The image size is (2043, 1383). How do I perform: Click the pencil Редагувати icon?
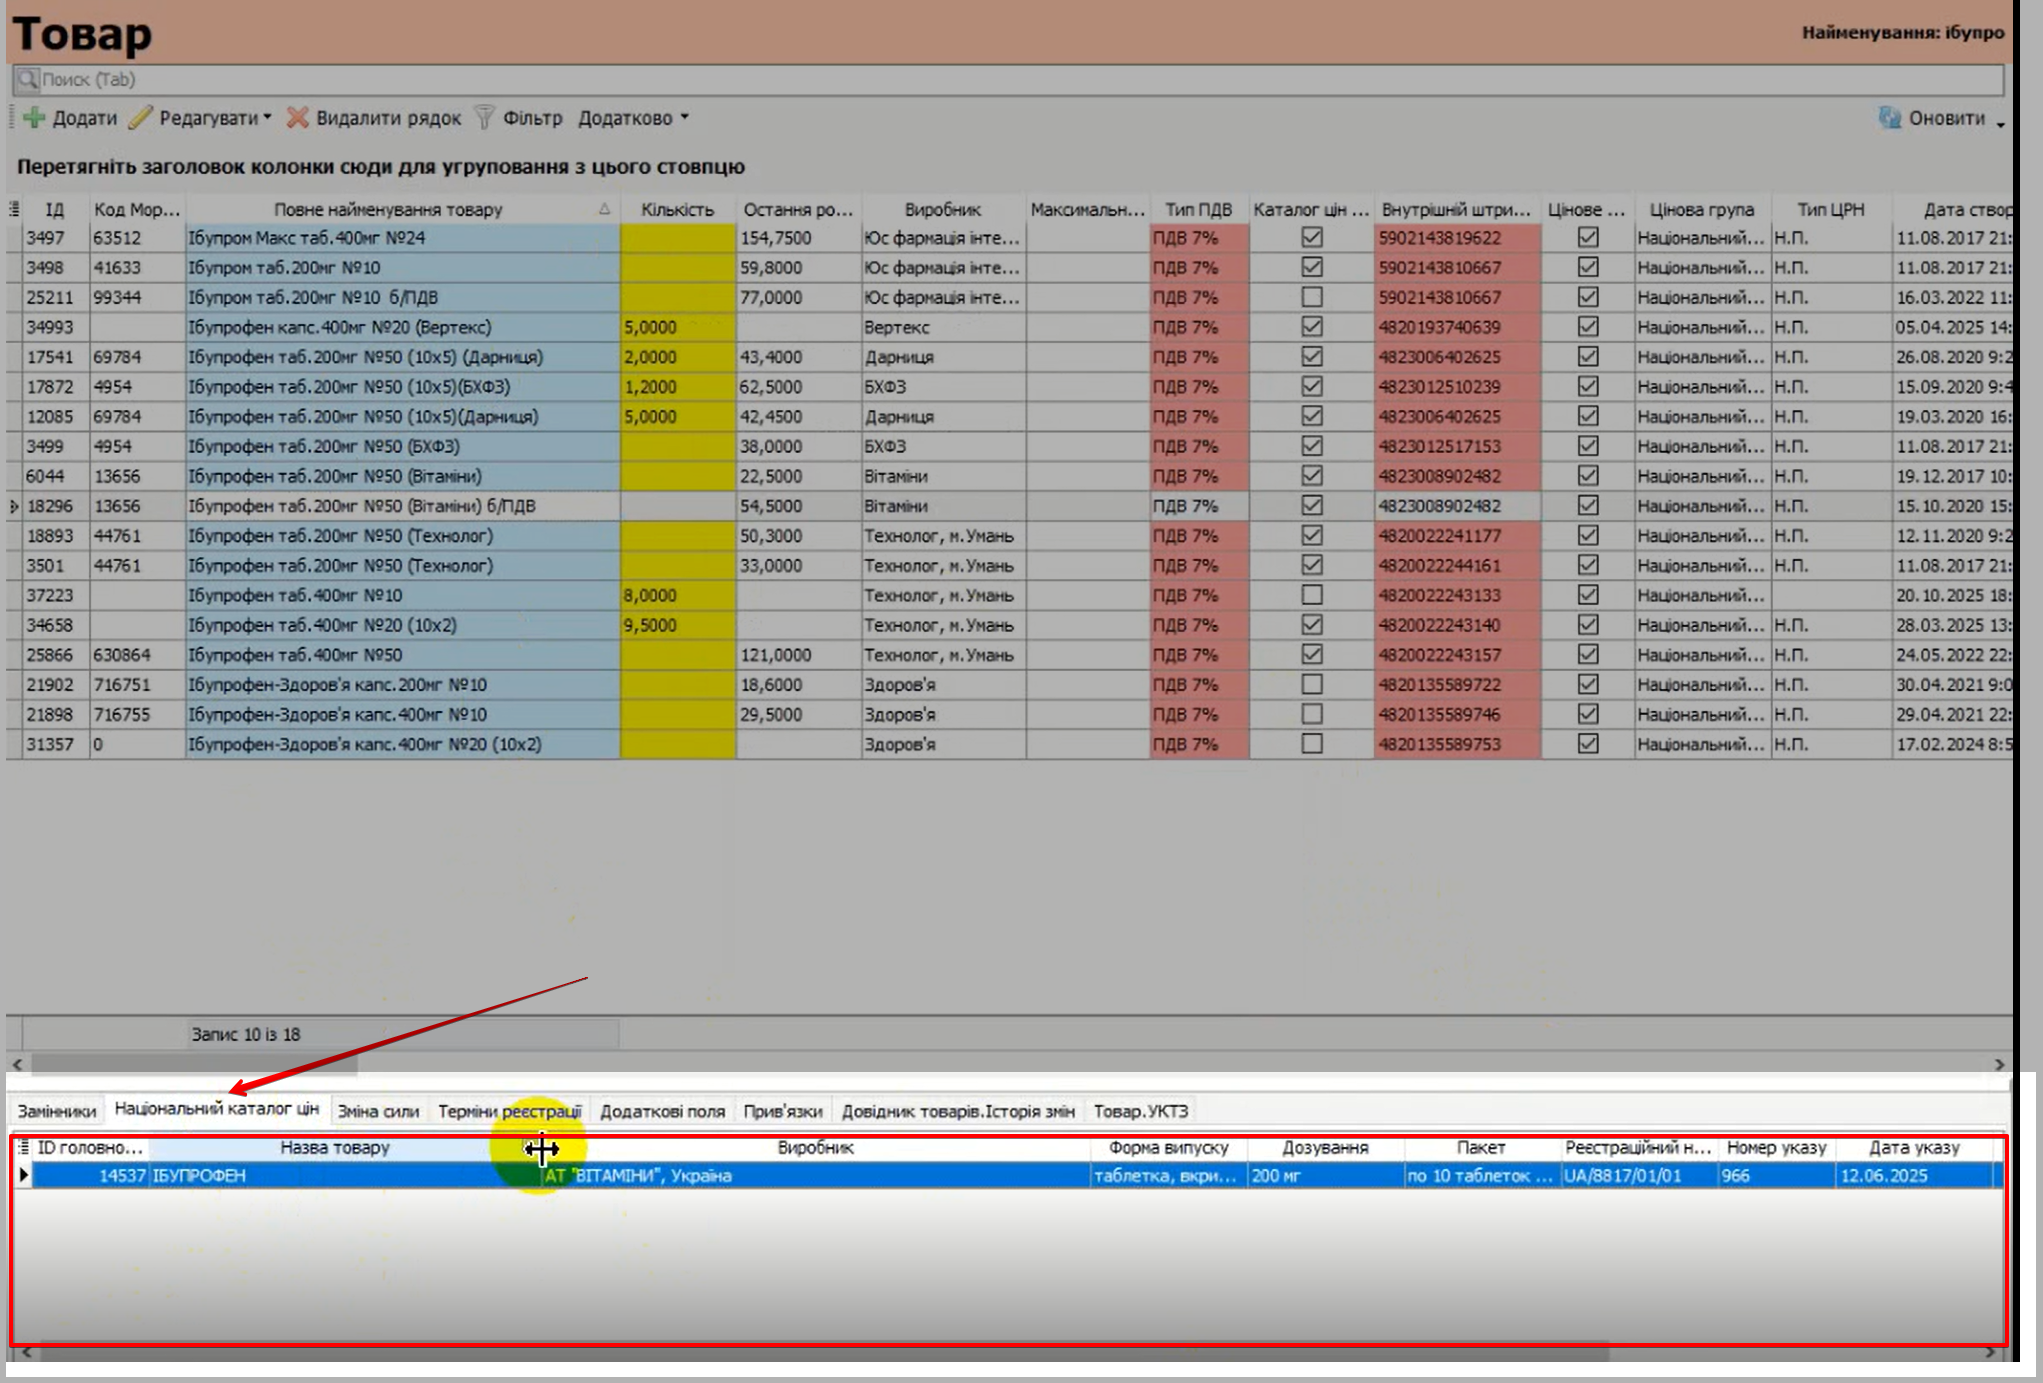click(141, 118)
